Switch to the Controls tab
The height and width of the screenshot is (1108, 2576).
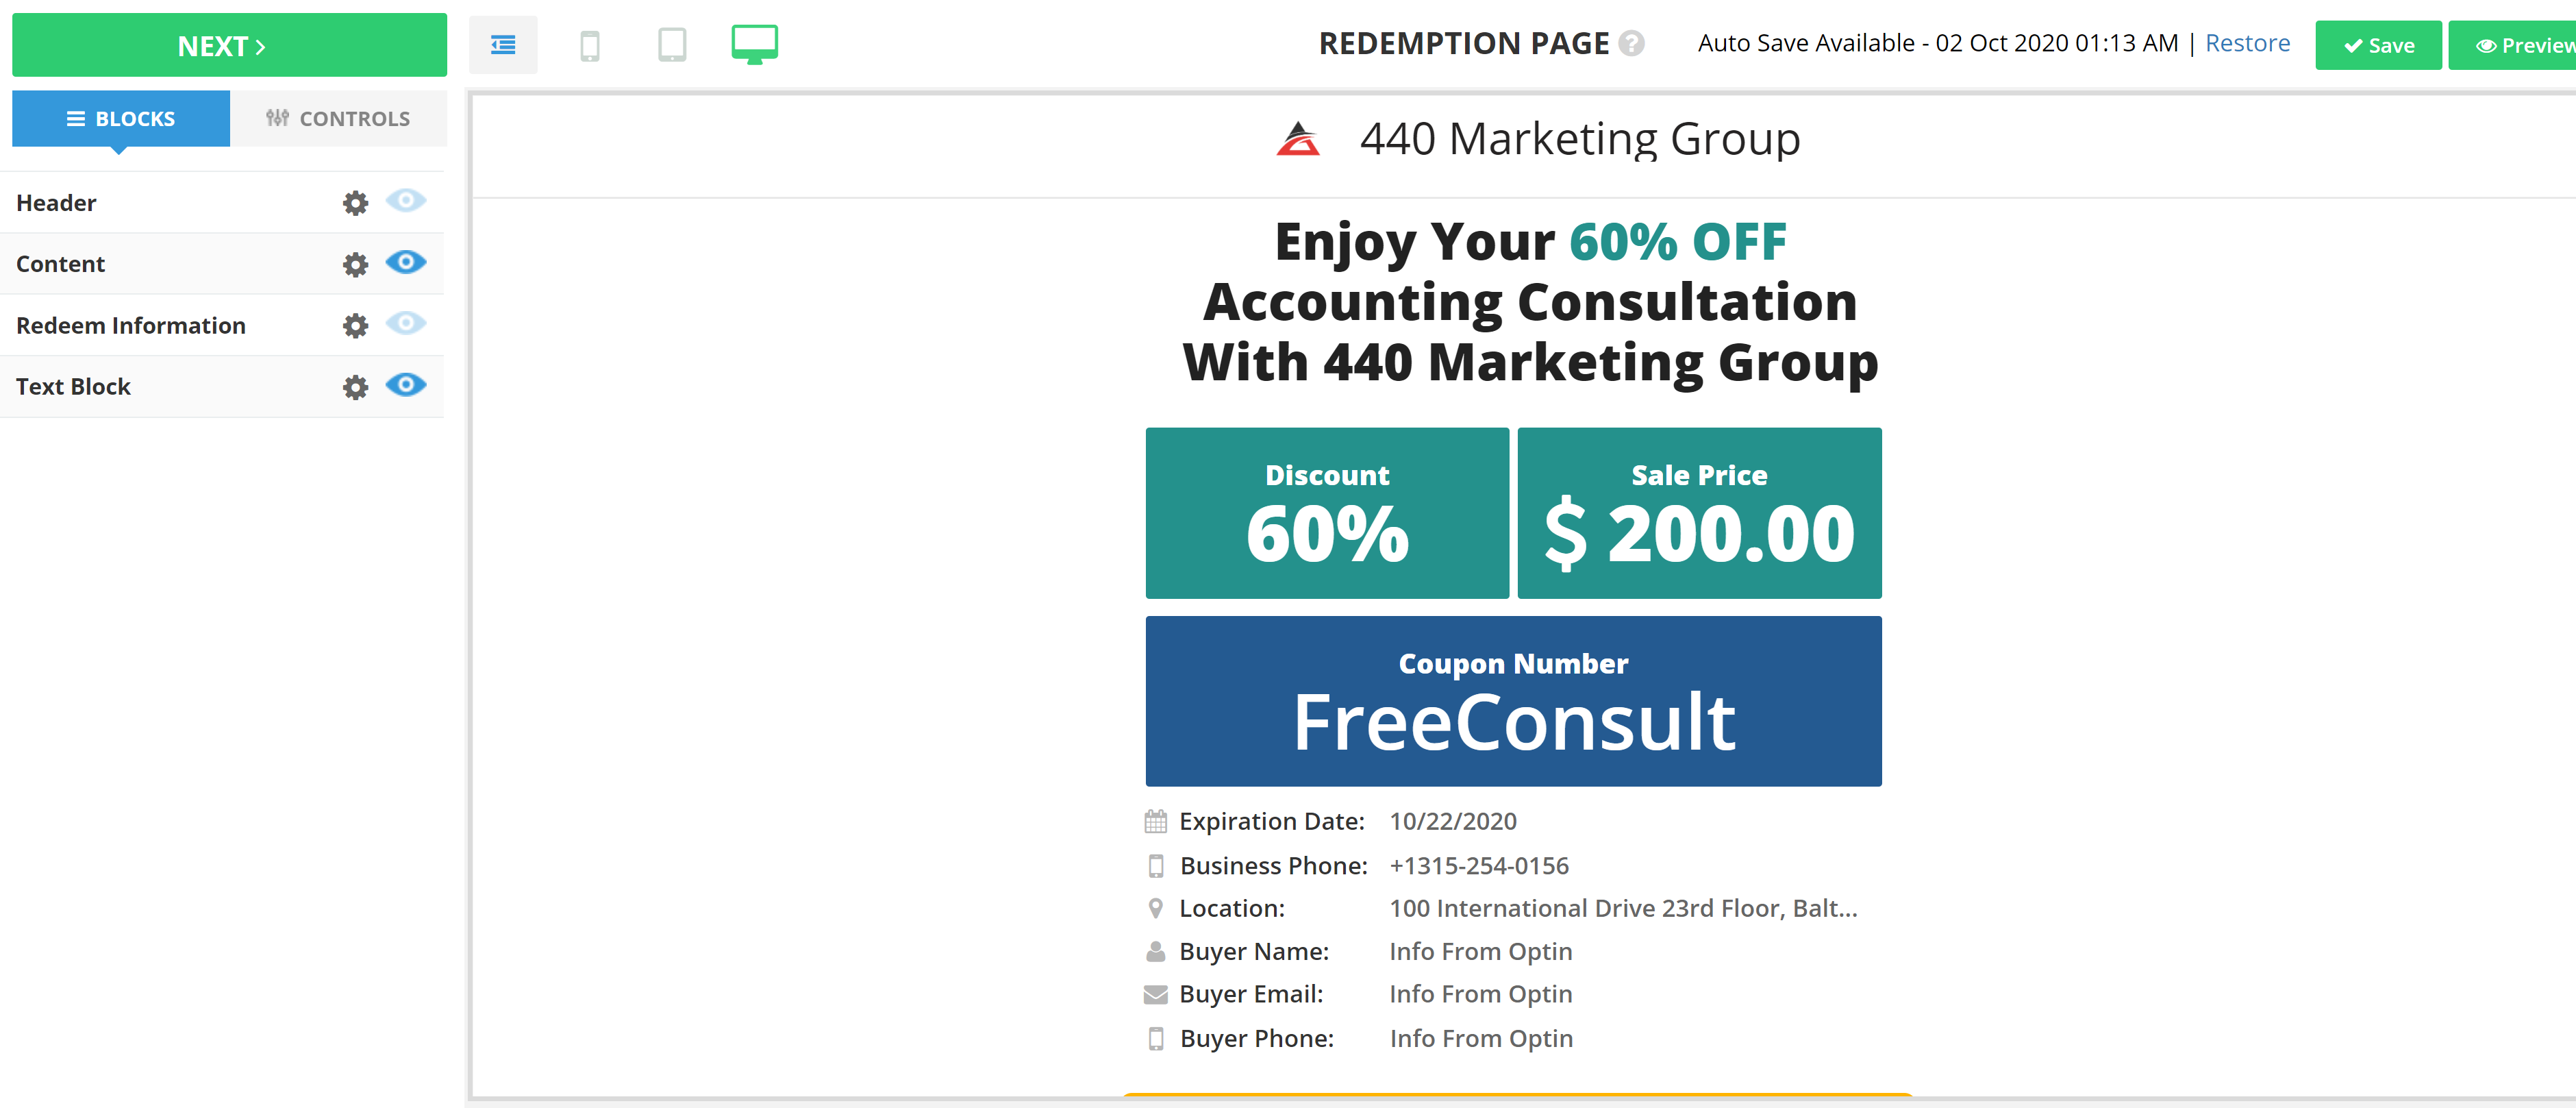tap(338, 119)
